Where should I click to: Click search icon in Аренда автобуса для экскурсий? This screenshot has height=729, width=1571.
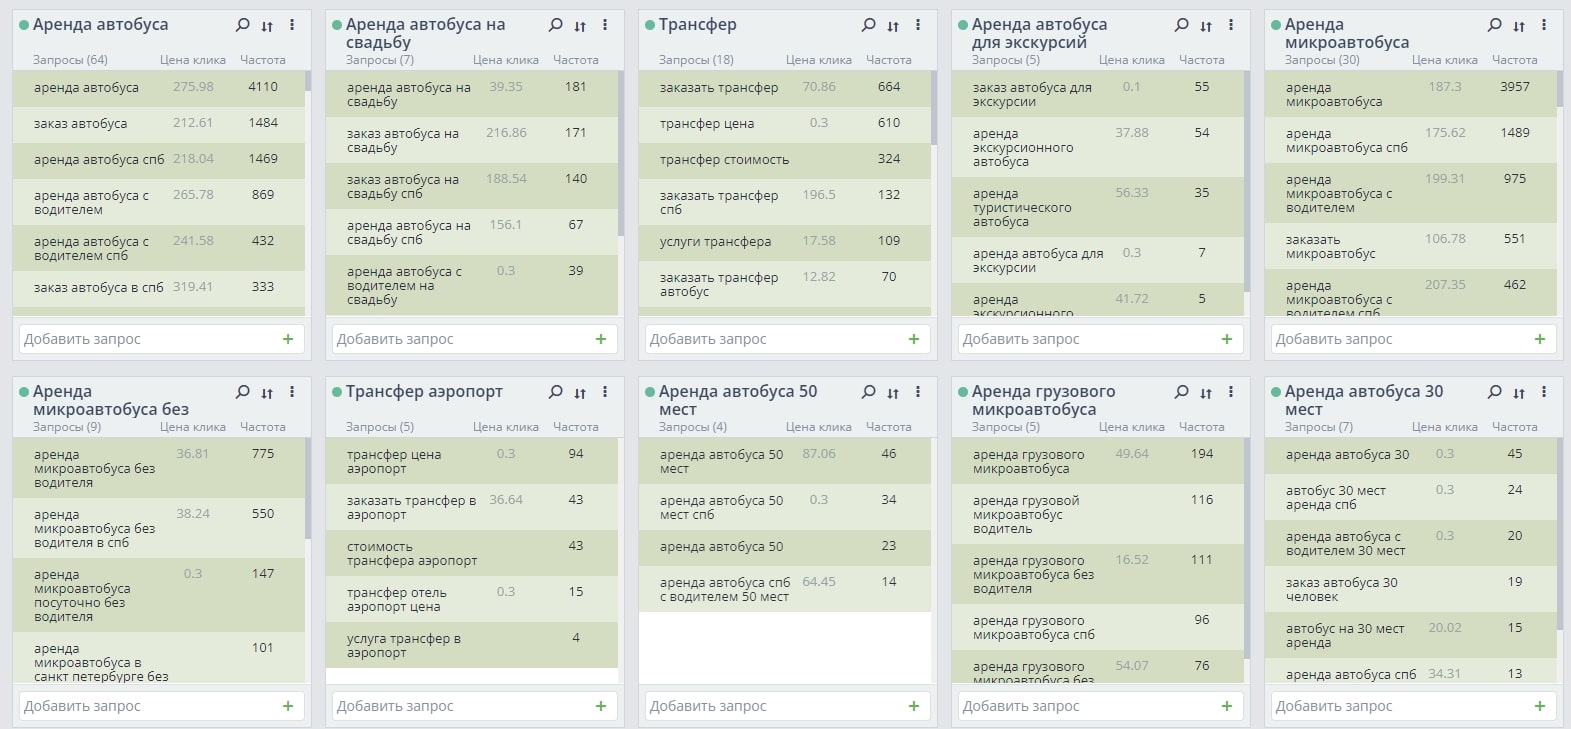[1181, 25]
